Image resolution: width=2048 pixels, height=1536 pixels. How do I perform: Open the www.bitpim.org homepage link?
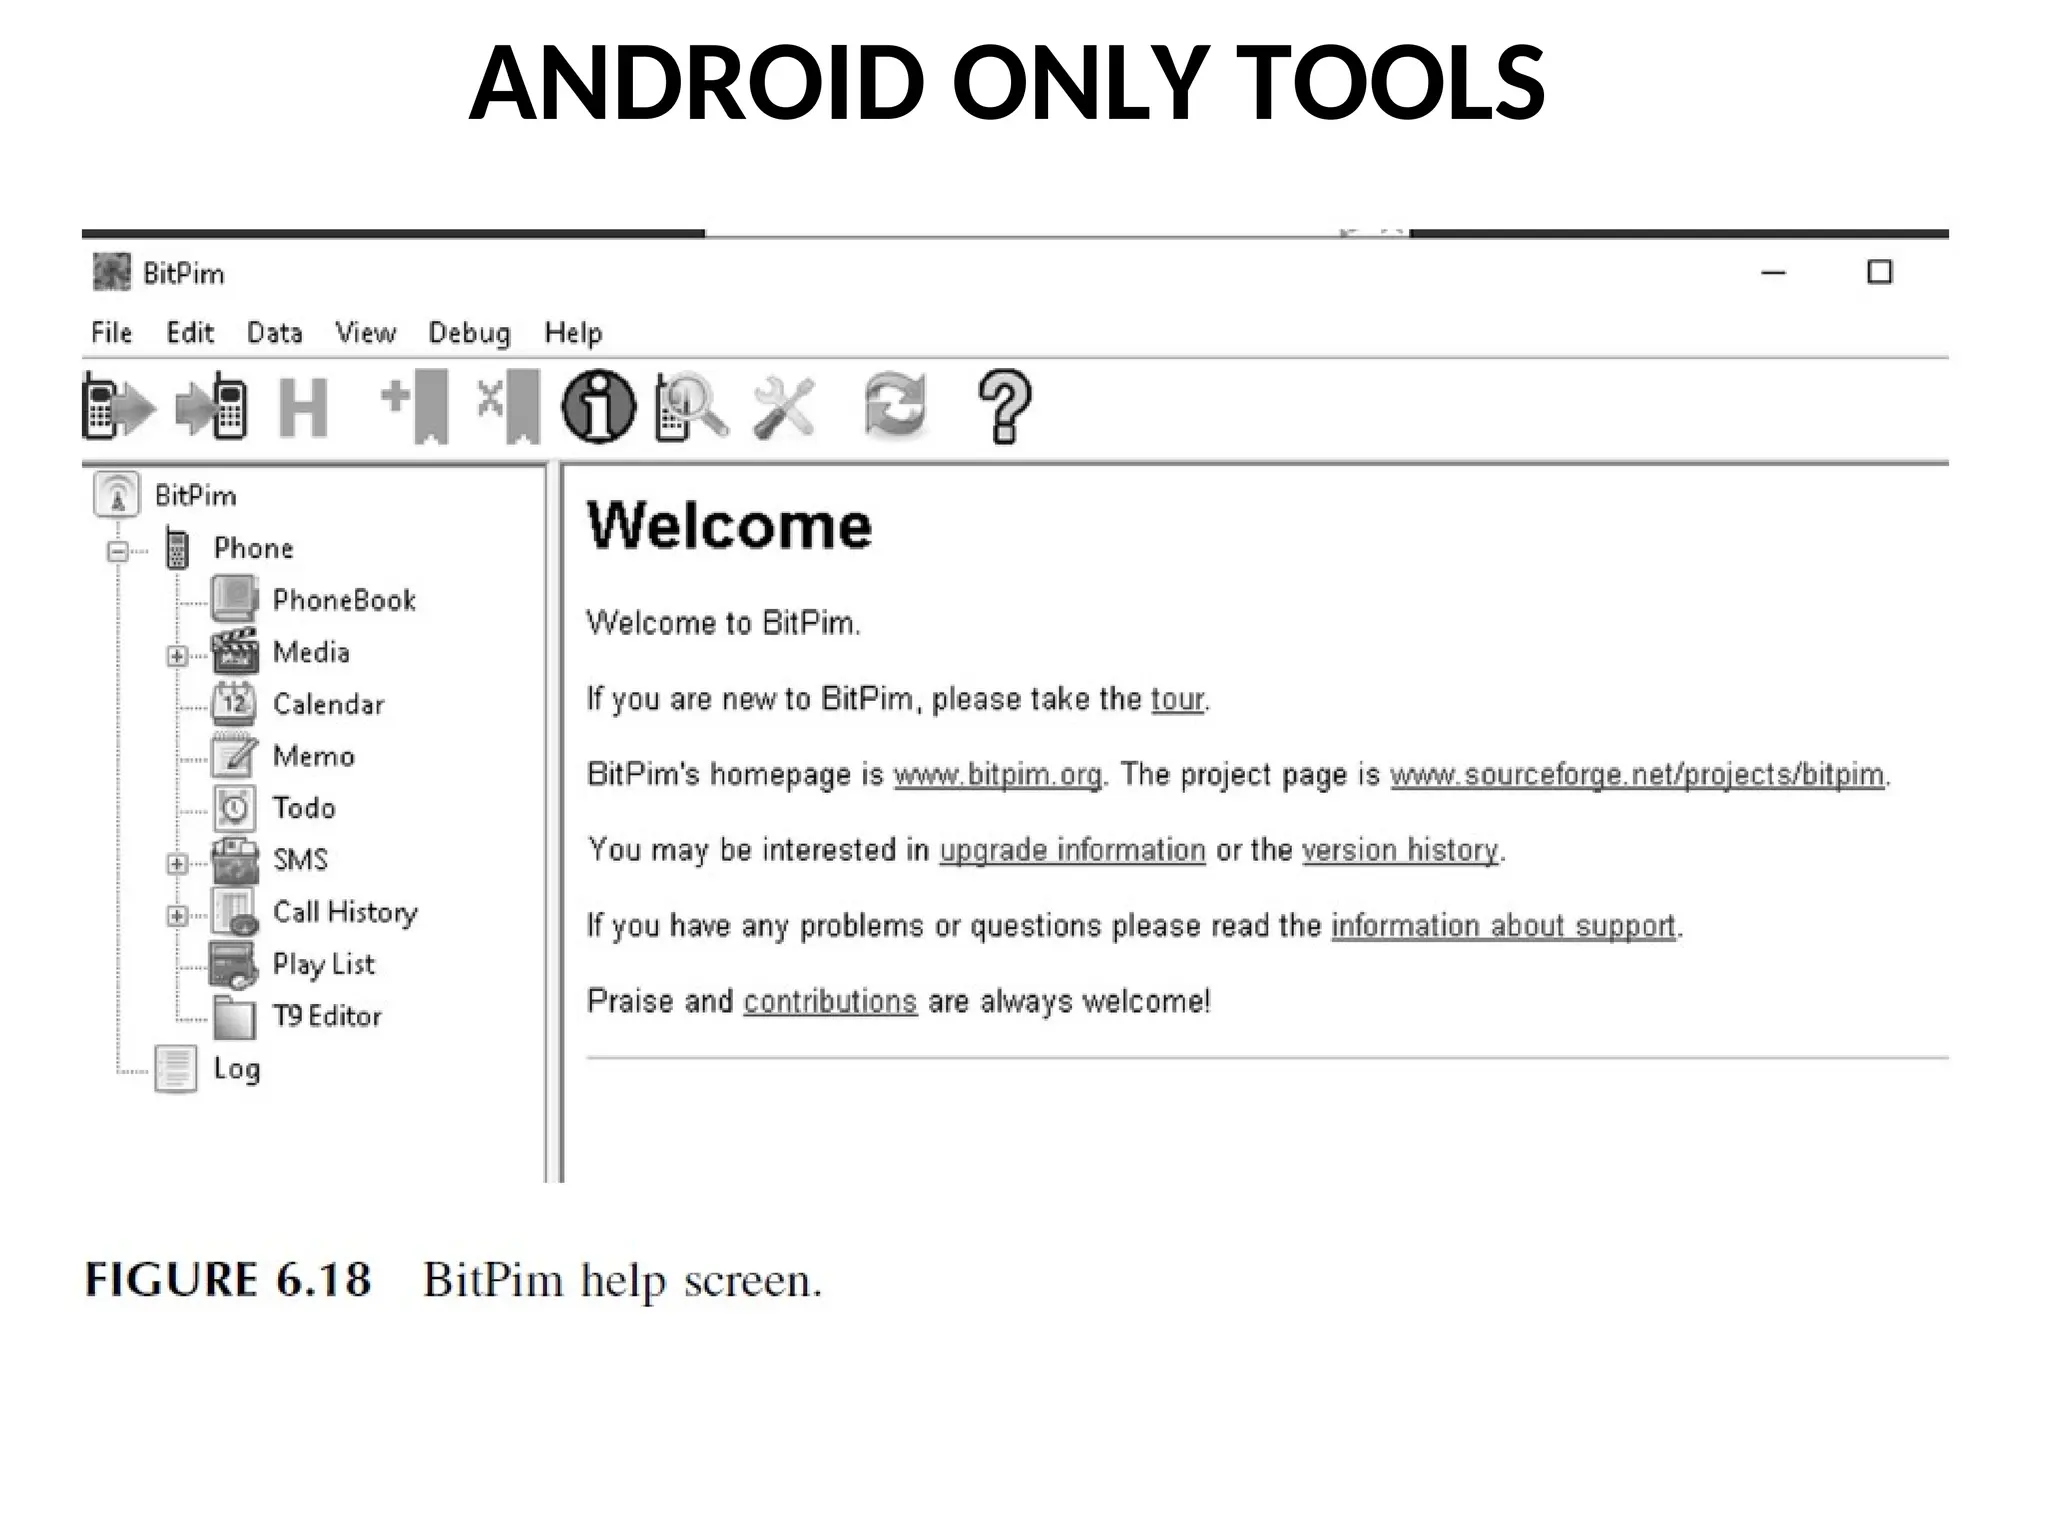click(x=997, y=775)
